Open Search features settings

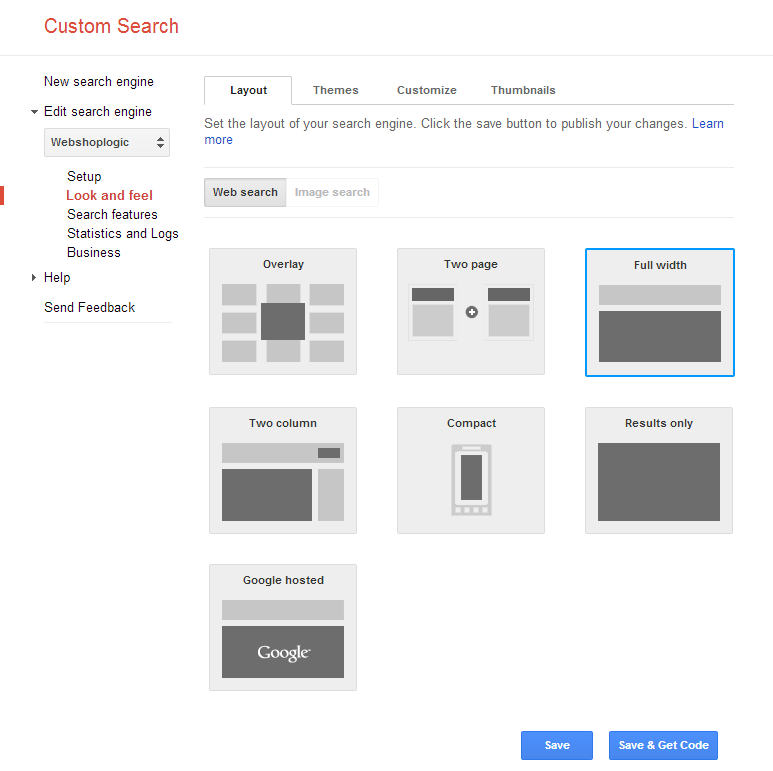pyautogui.click(x=112, y=214)
